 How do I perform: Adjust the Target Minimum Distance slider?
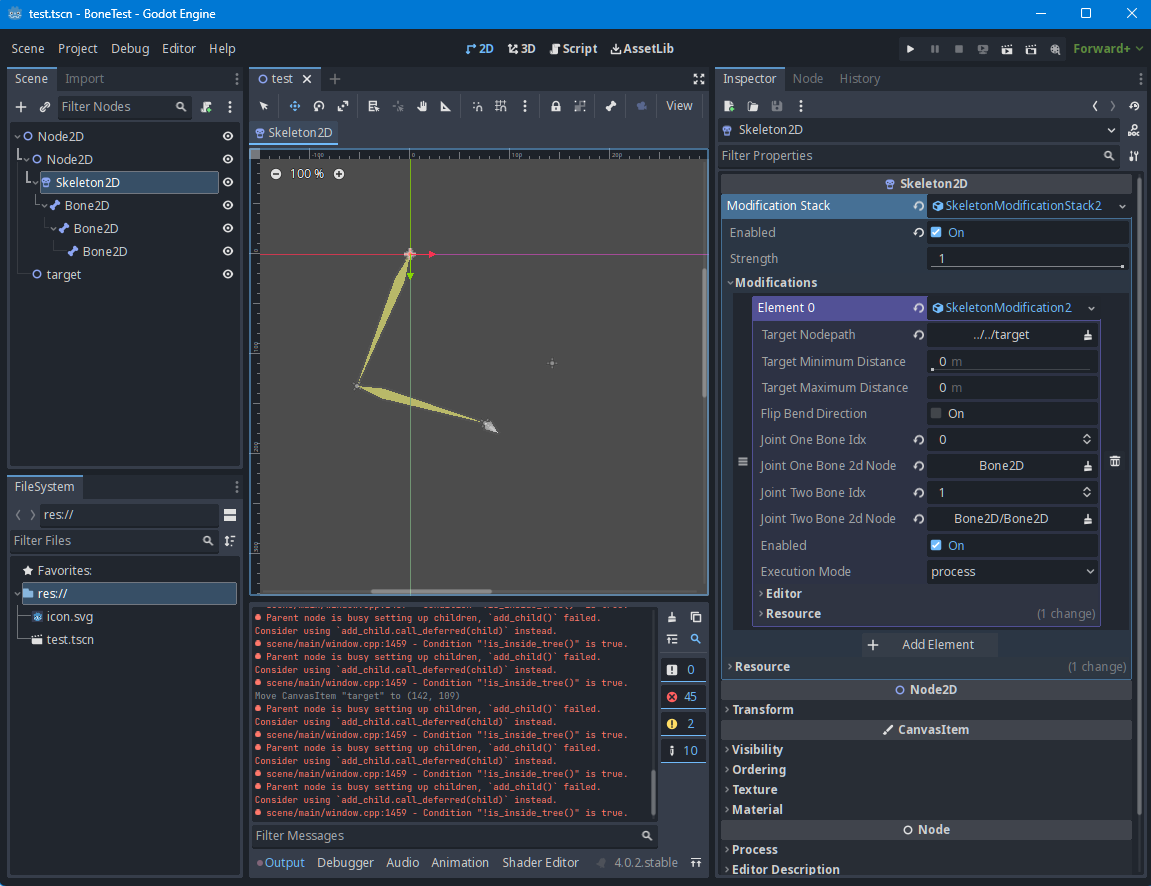(1012, 362)
